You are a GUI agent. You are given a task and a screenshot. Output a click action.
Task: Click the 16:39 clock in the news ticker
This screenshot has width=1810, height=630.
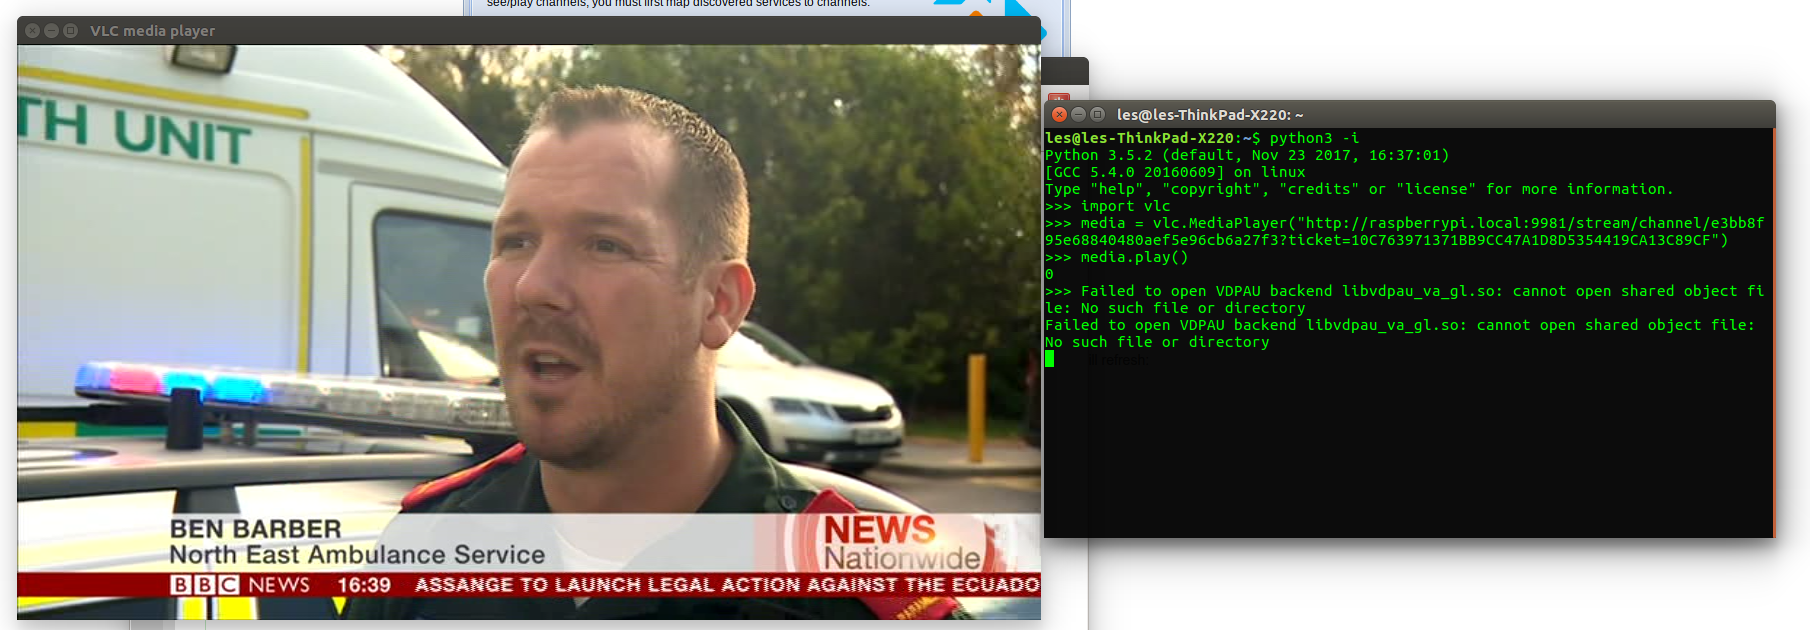pyautogui.click(x=364, y=585)
